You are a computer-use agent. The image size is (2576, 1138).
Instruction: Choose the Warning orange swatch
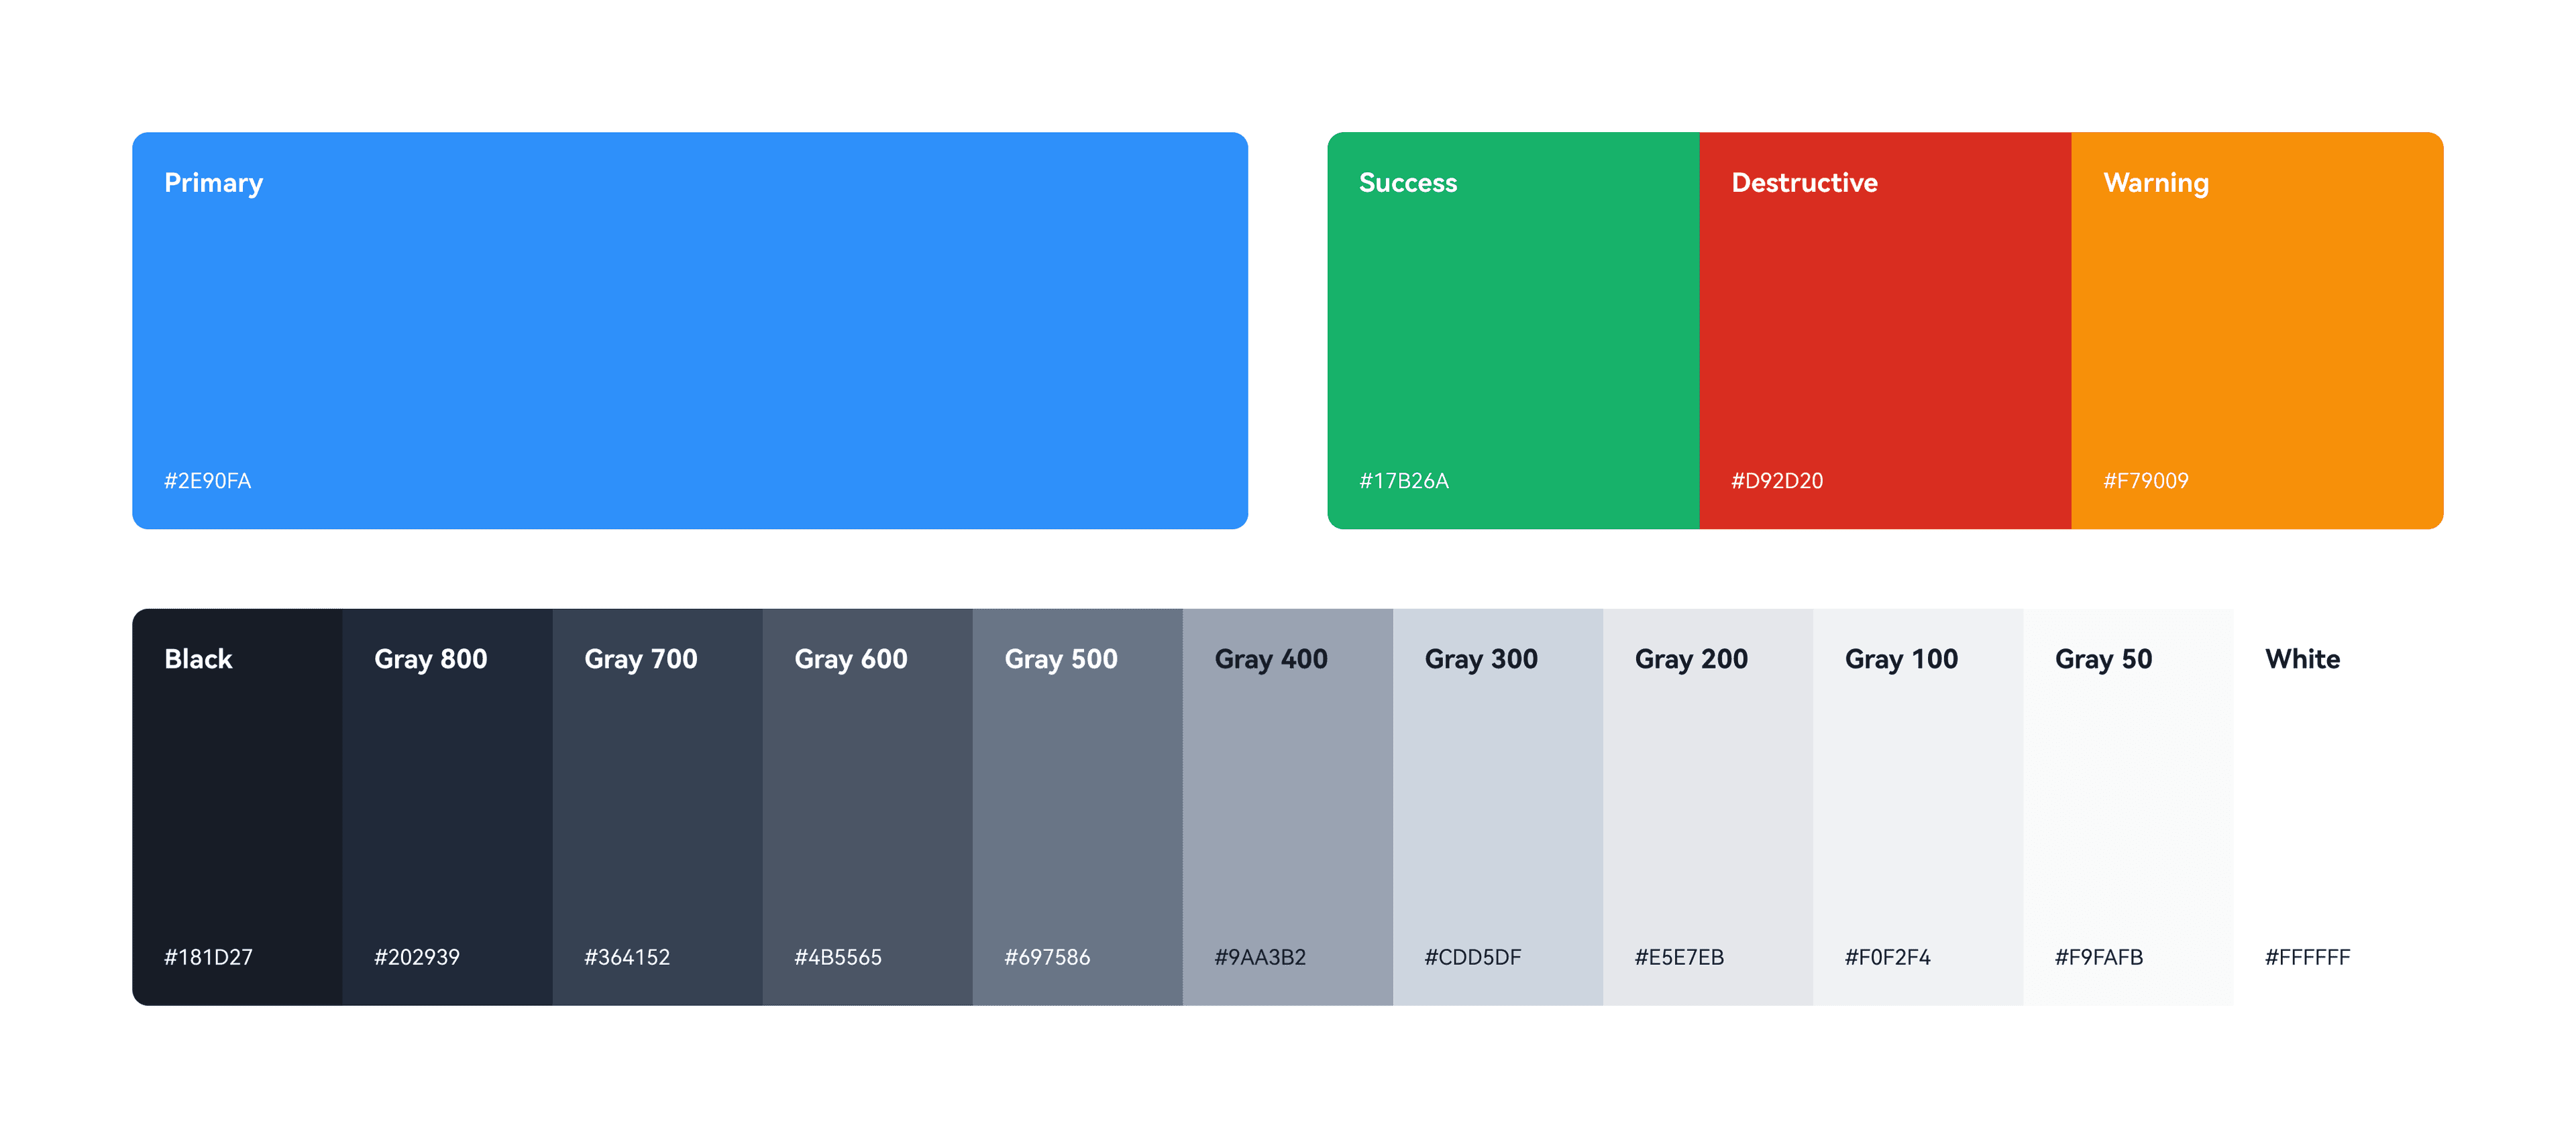click(2257, 330)
